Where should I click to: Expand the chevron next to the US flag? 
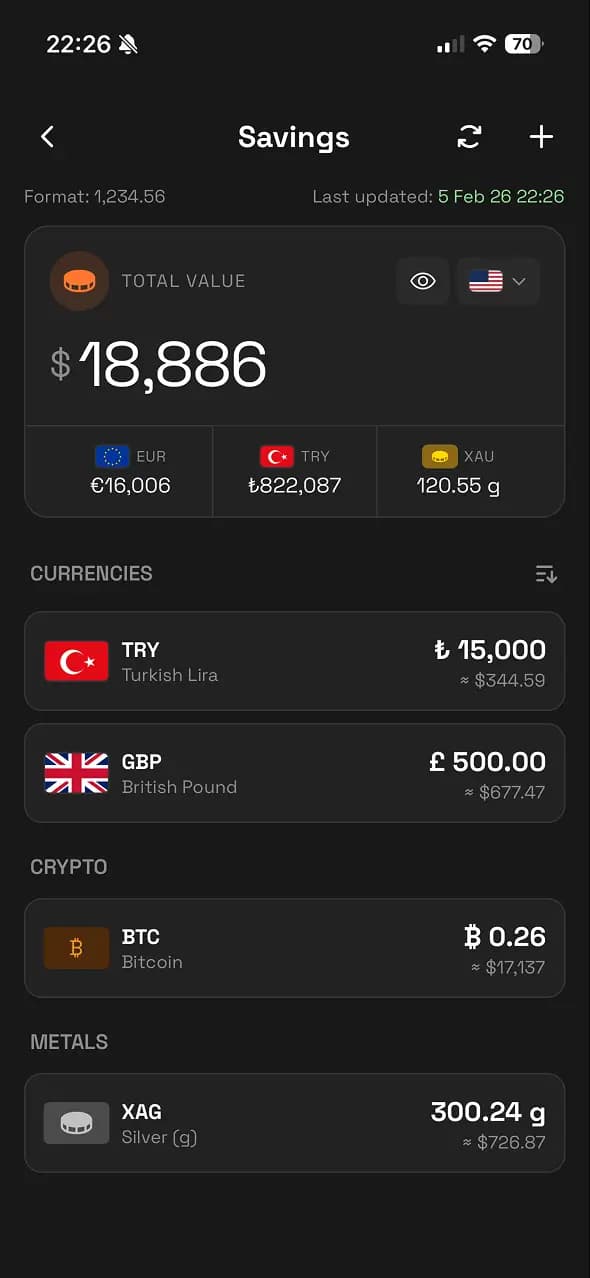[x=521, y=281]
